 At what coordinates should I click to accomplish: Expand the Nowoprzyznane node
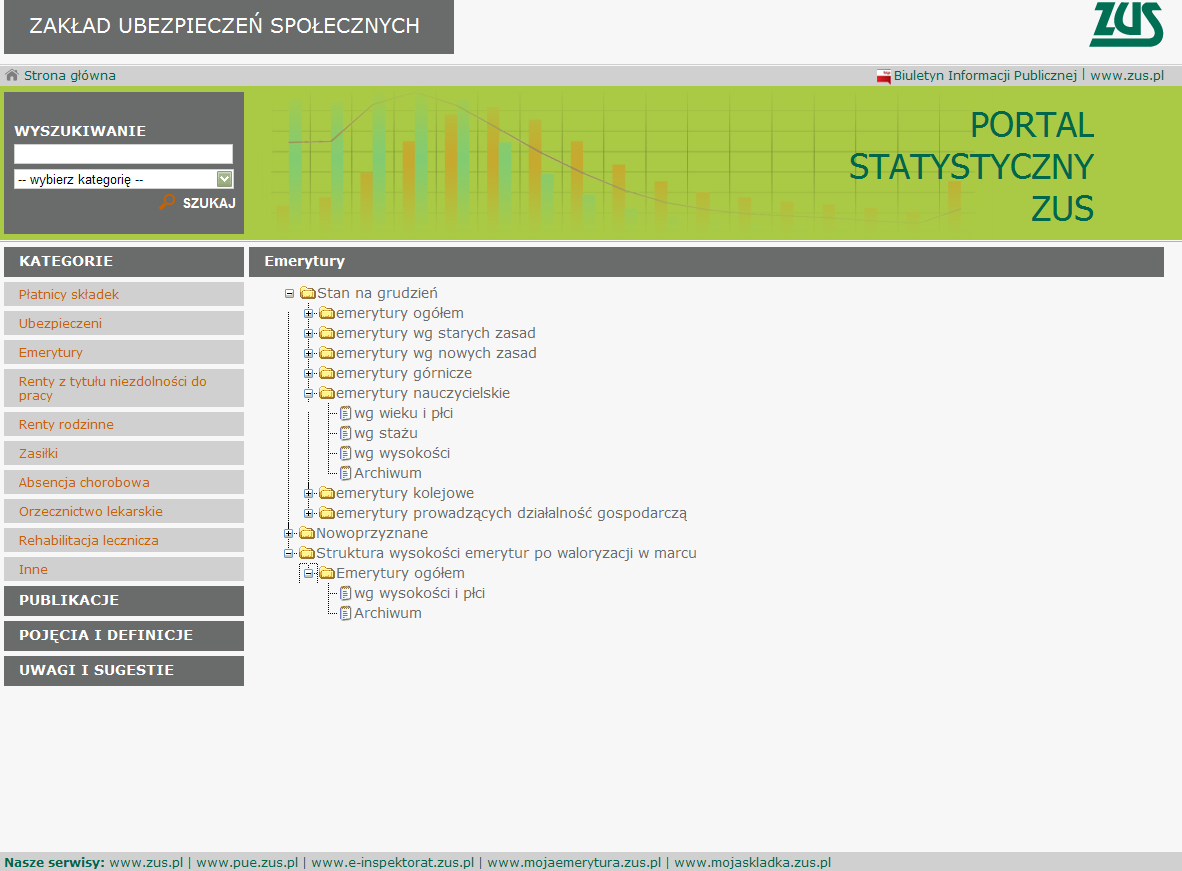click(289, 533)
